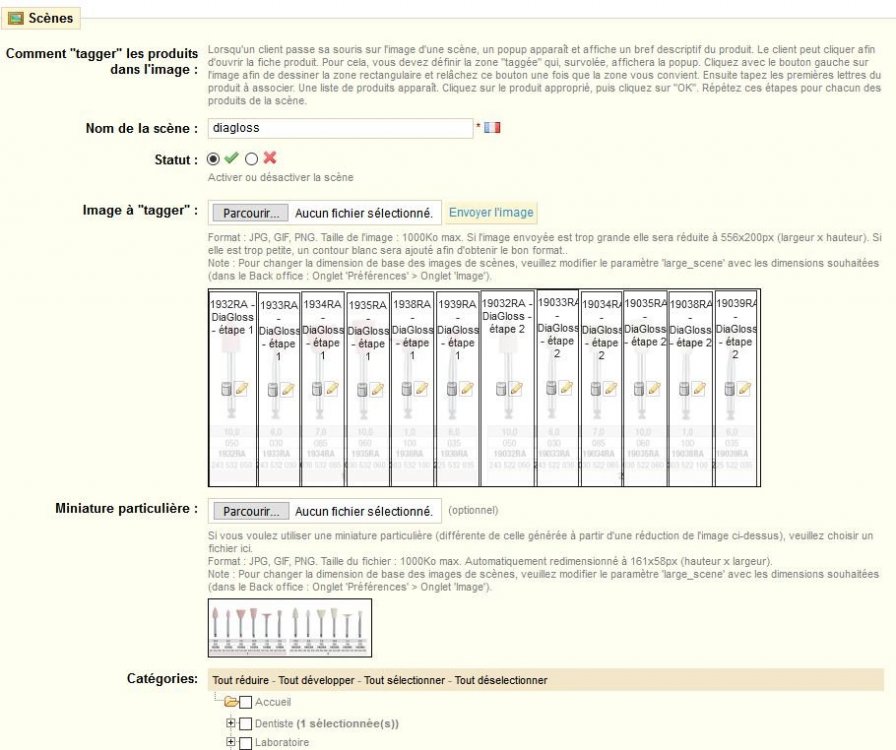Screen dimensions: 896x750
Task: Delete the 19034RA tagged zone
Action: [595, 389]
